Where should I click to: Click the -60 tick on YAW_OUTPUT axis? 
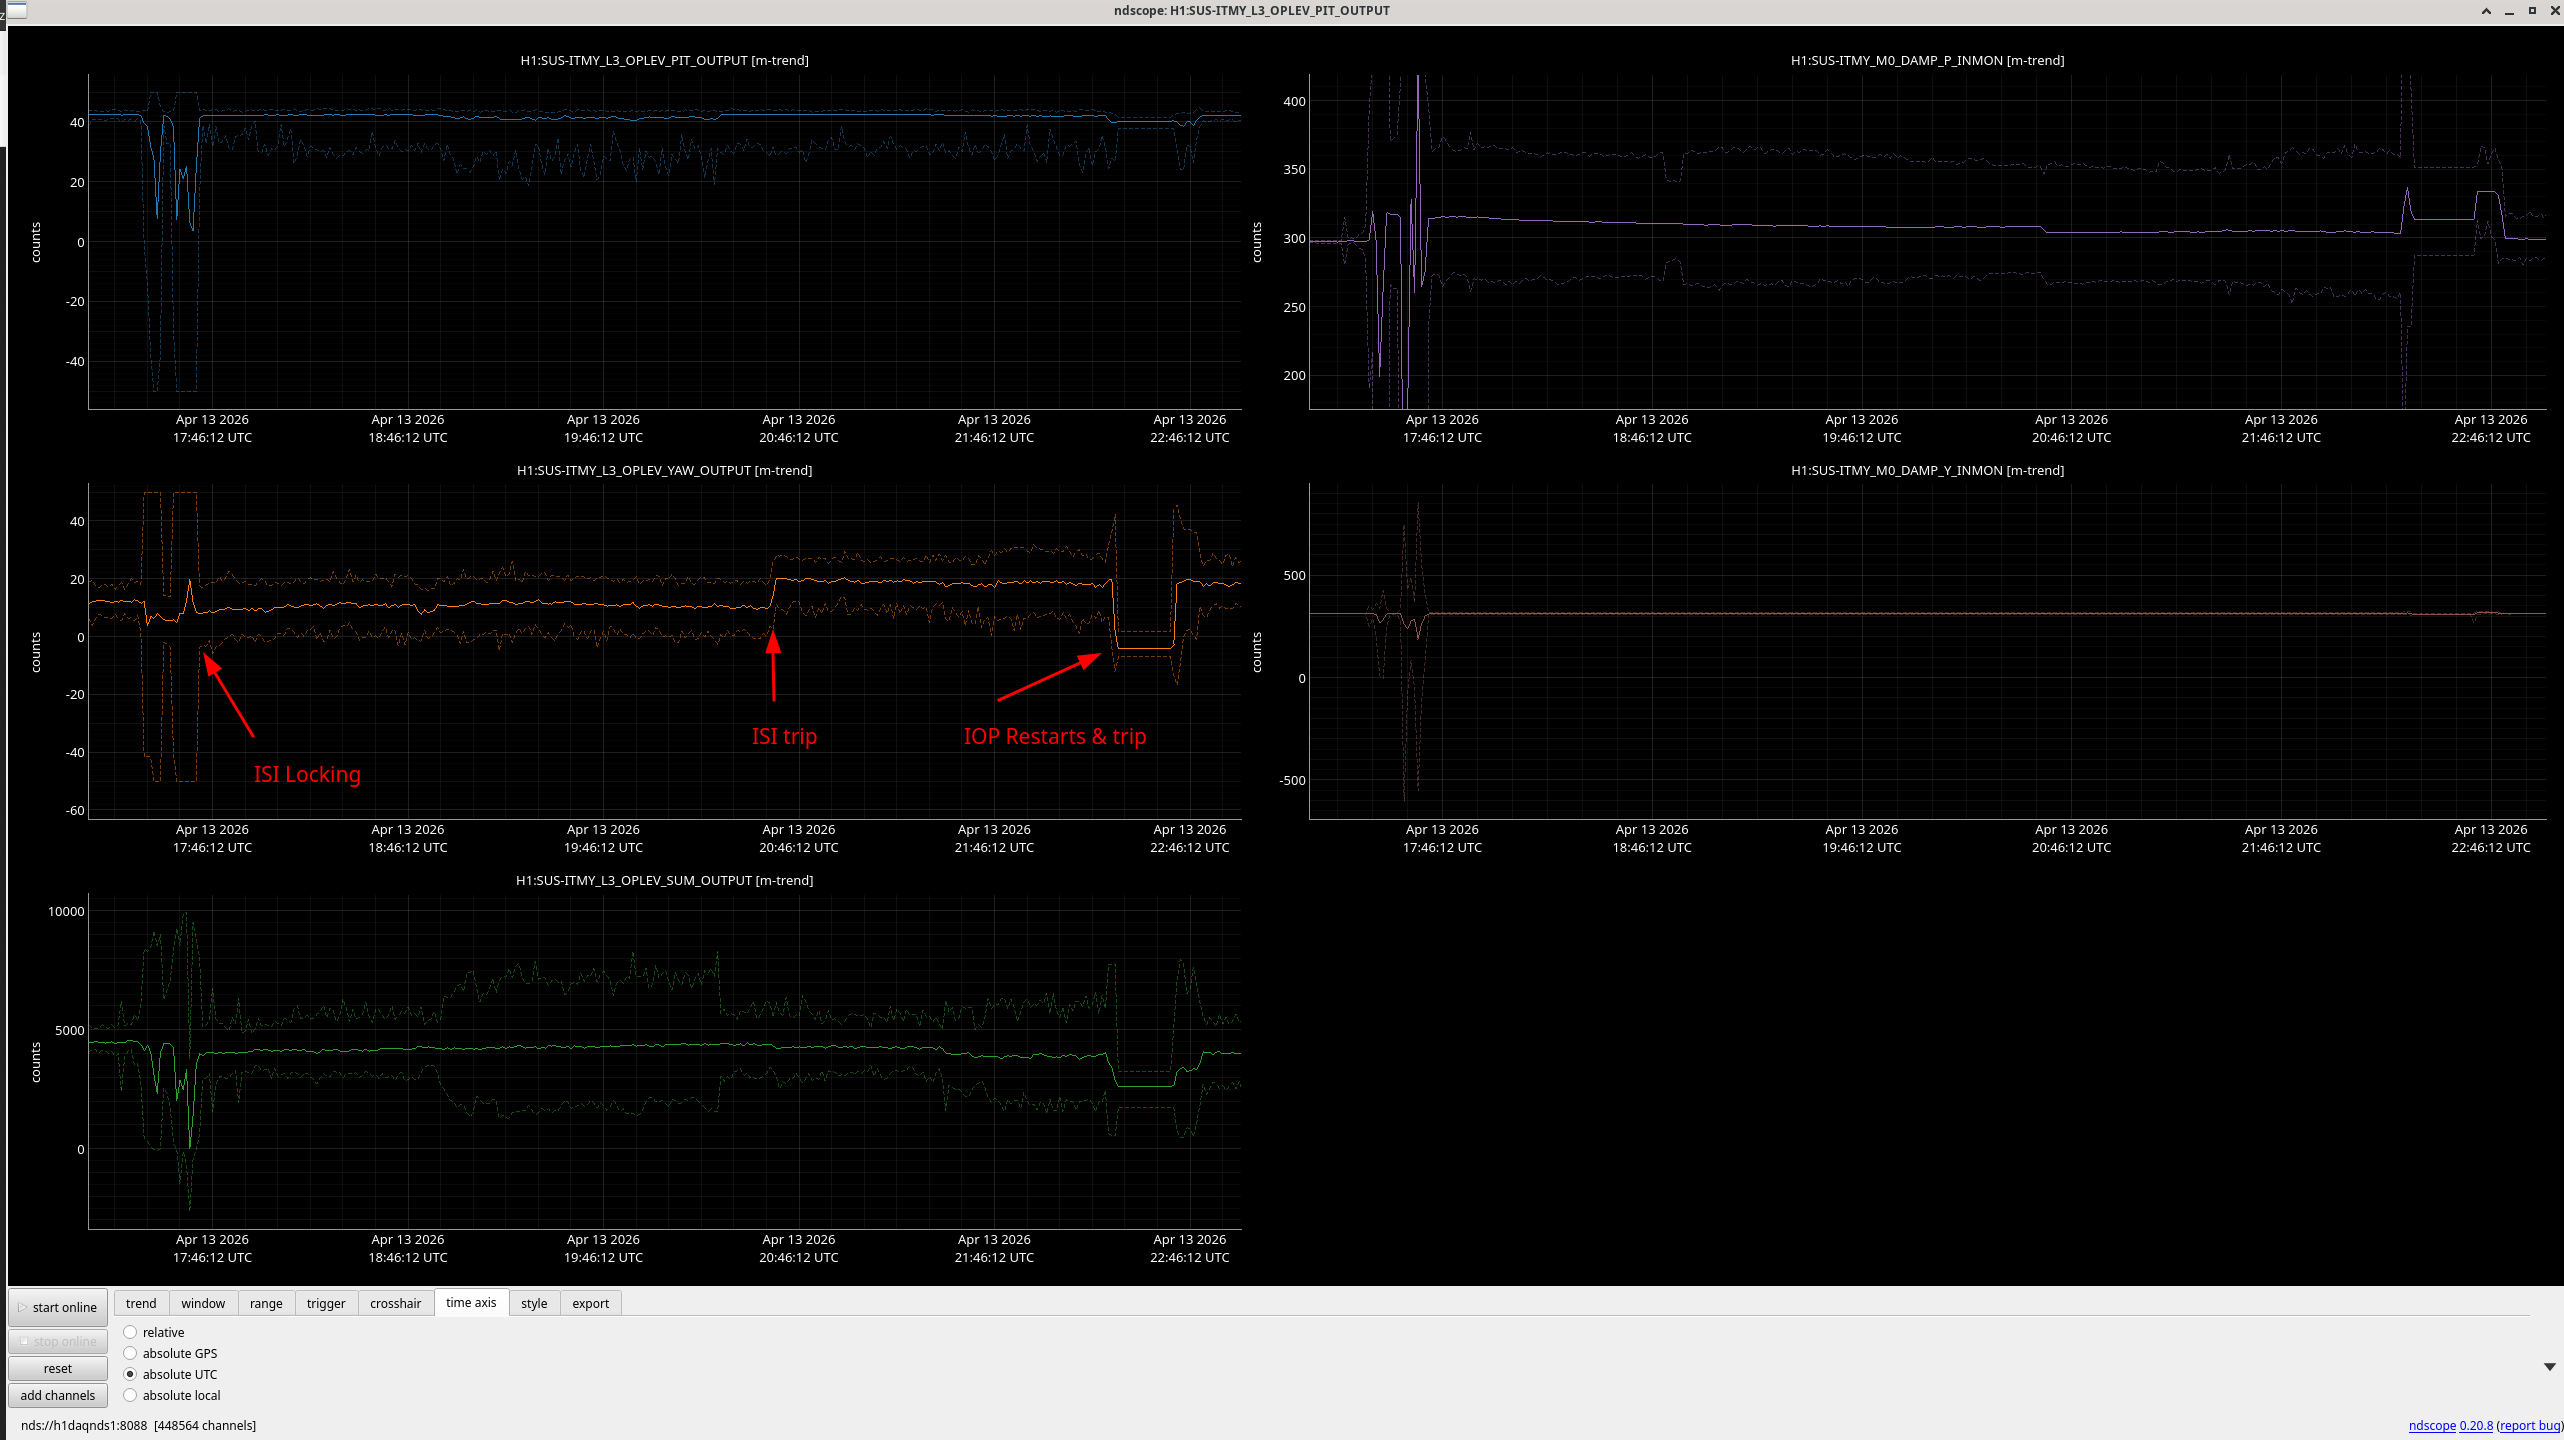coord(75,810)
